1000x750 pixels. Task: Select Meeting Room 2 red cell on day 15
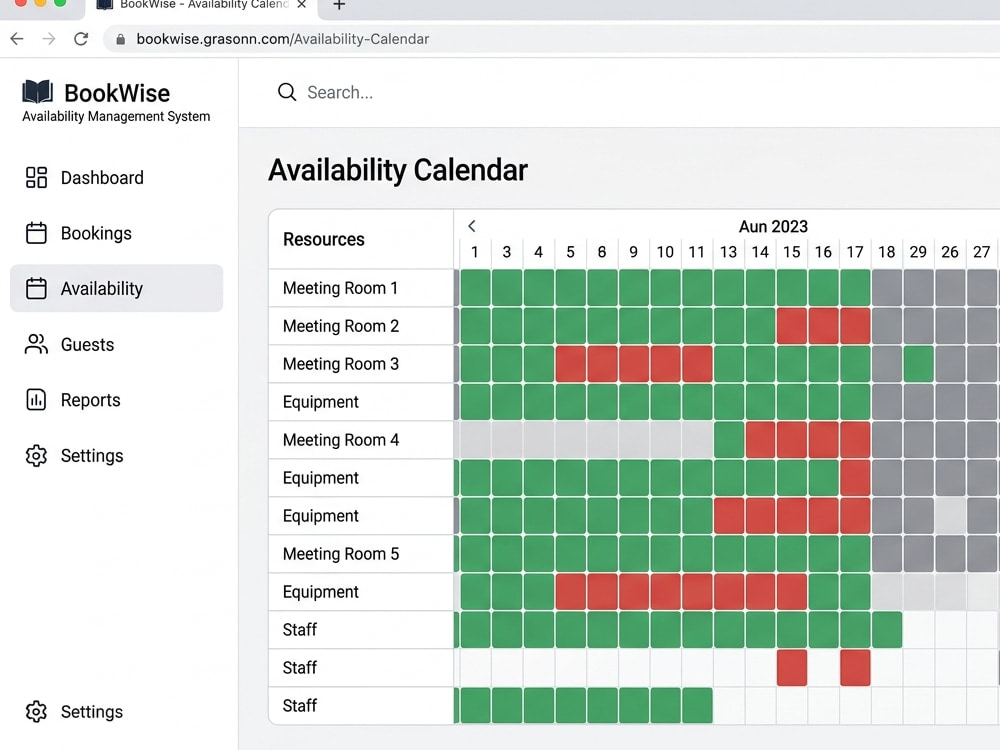tap(791, 326)
